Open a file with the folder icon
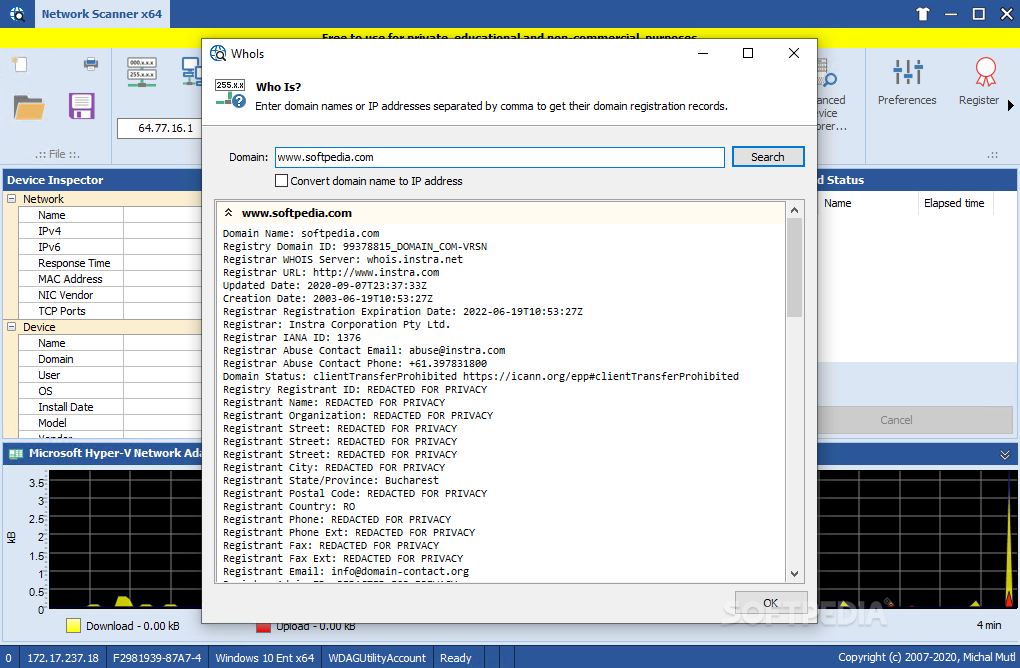 tap(29, 107)
